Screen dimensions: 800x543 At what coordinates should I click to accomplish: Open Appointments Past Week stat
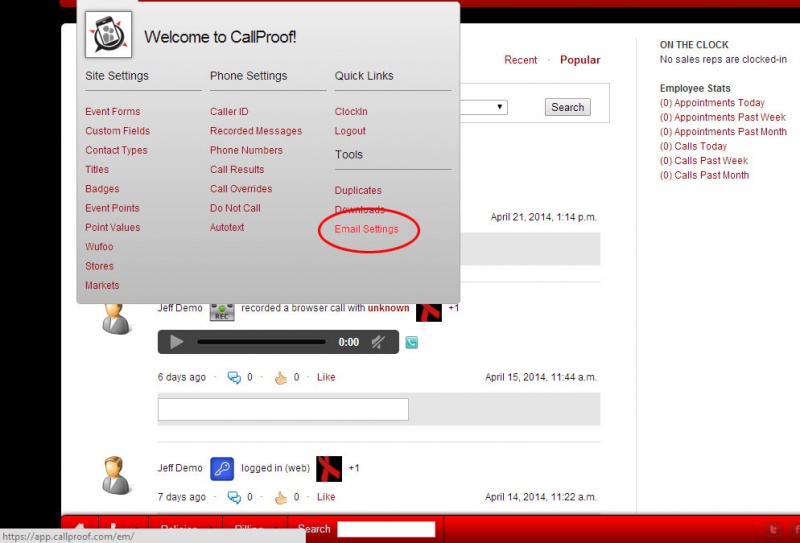723,117
